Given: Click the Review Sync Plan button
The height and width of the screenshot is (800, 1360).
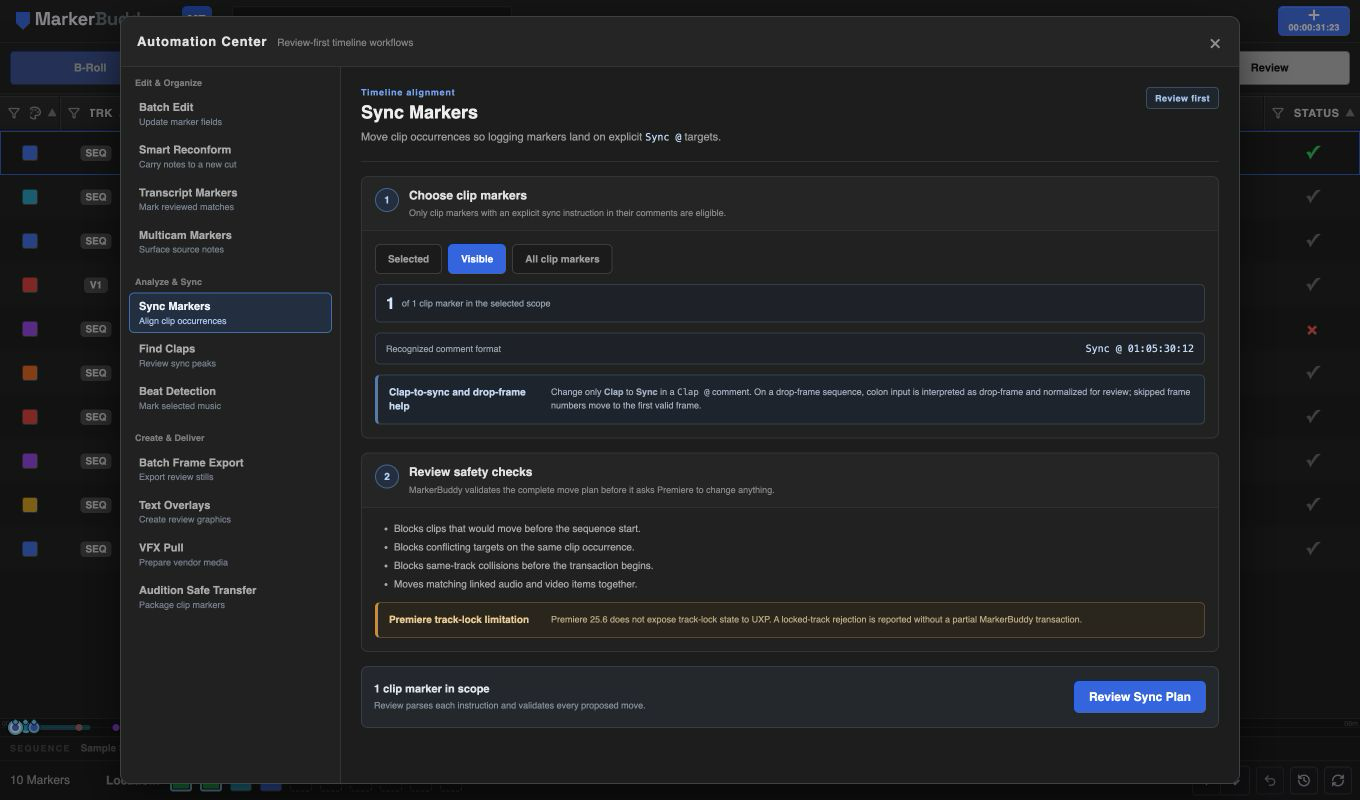Looking at the screenshot, I should [1139, 697].
